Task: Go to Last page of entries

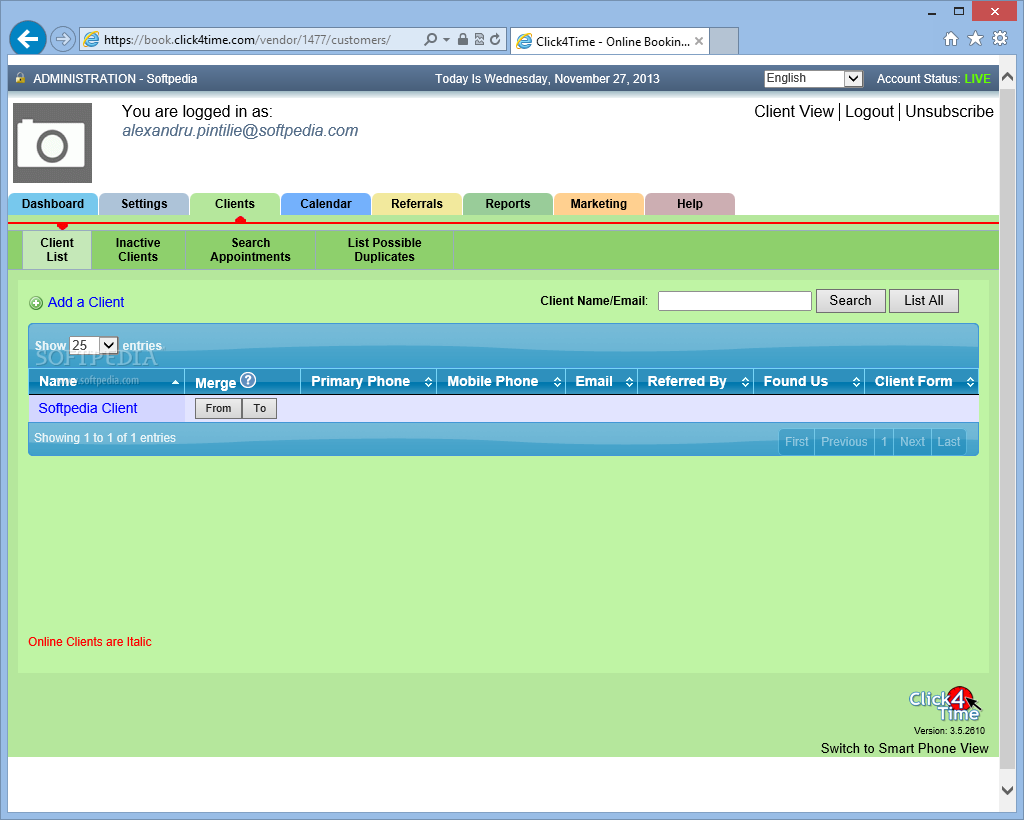Action: coord(948,442)
